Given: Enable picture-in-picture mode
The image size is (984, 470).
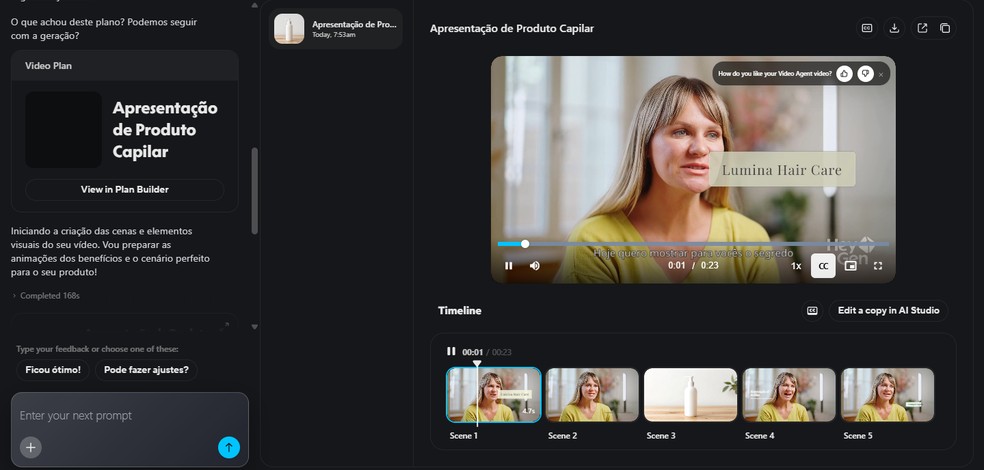Looking at the screenshot, I should (x=850, y=266).
